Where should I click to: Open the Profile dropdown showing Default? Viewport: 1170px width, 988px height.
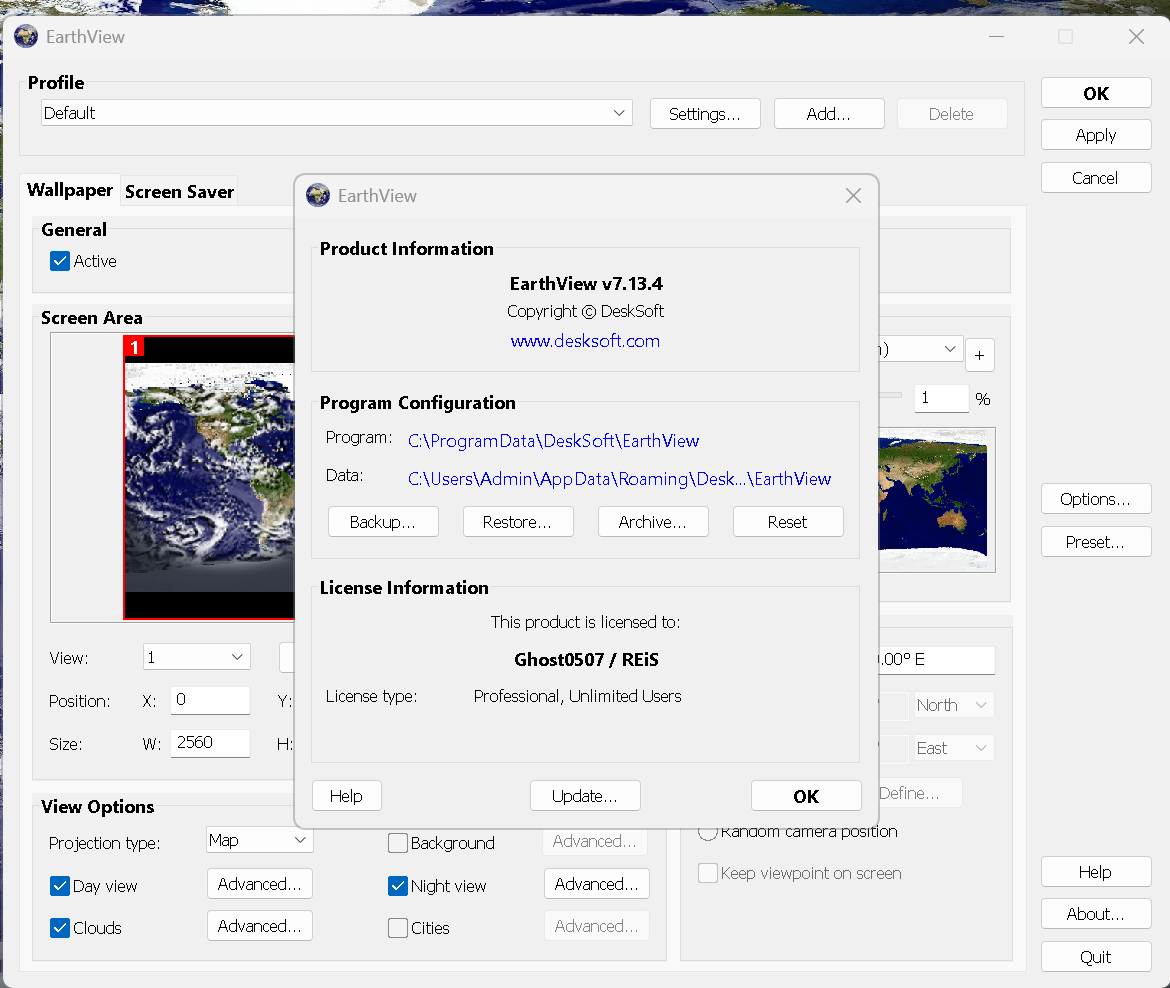click(337, 113)
